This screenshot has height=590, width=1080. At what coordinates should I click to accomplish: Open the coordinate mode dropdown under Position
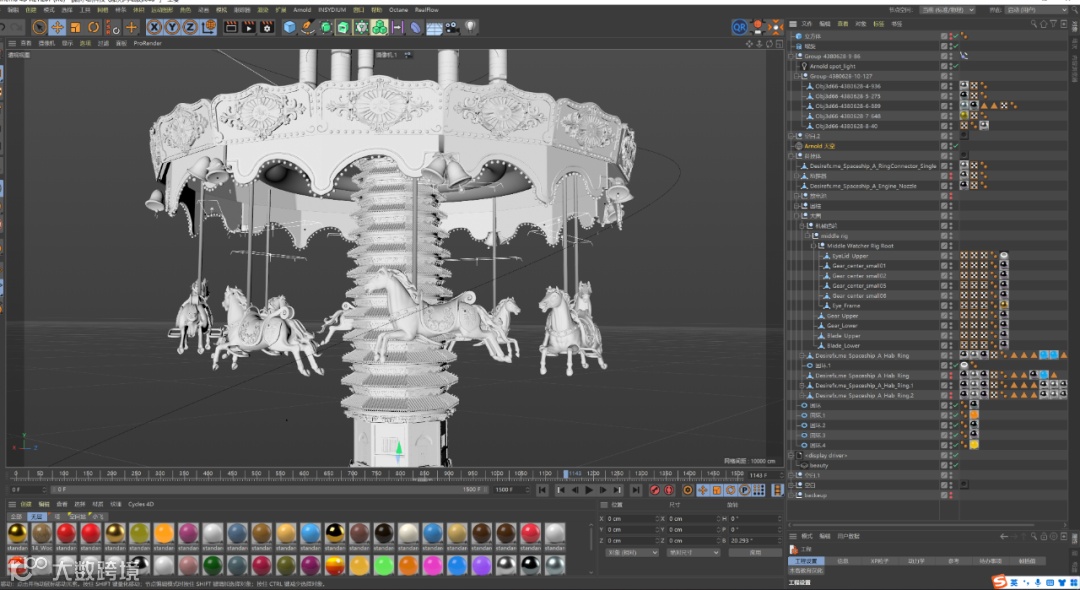[x=632, y=552]
